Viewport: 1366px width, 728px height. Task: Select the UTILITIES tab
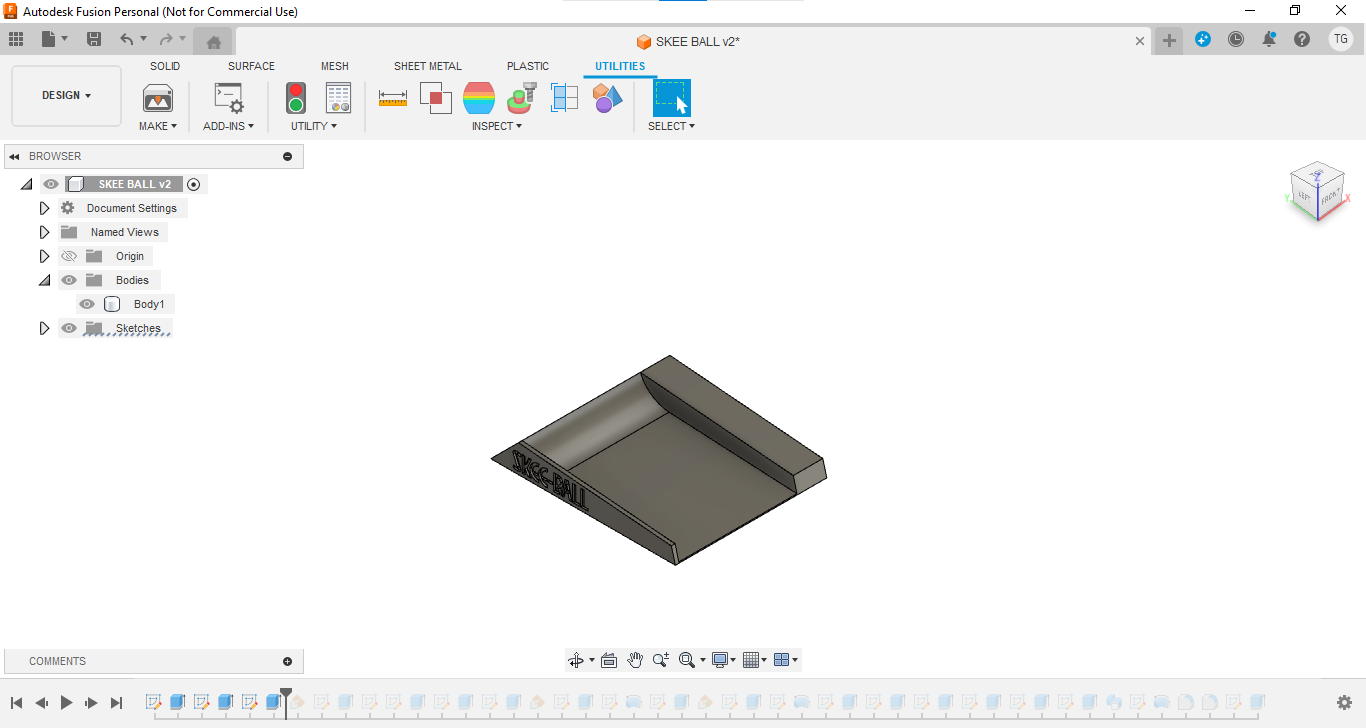(620, 66)
